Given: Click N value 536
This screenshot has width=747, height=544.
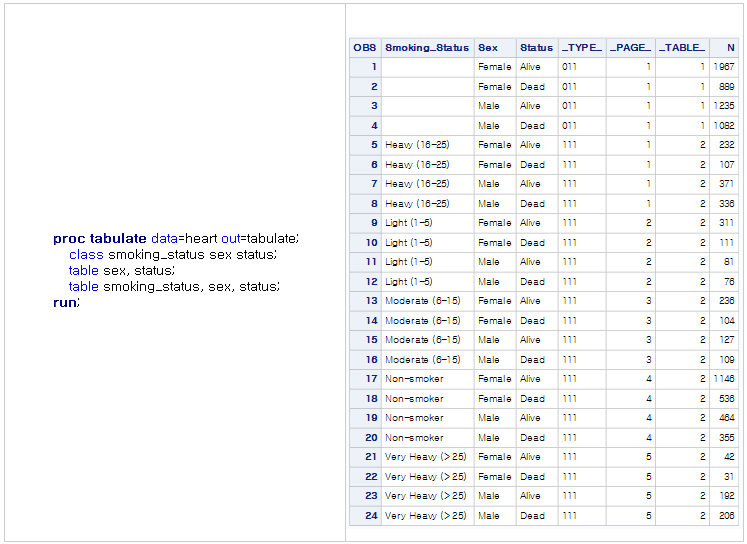Looking at the screenshot, I should [727, 399].
